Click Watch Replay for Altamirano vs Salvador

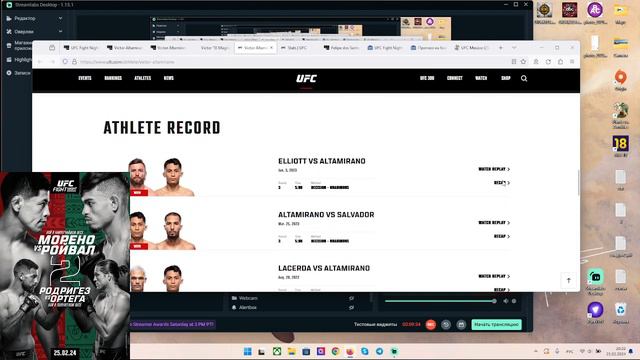click(494, 222)
